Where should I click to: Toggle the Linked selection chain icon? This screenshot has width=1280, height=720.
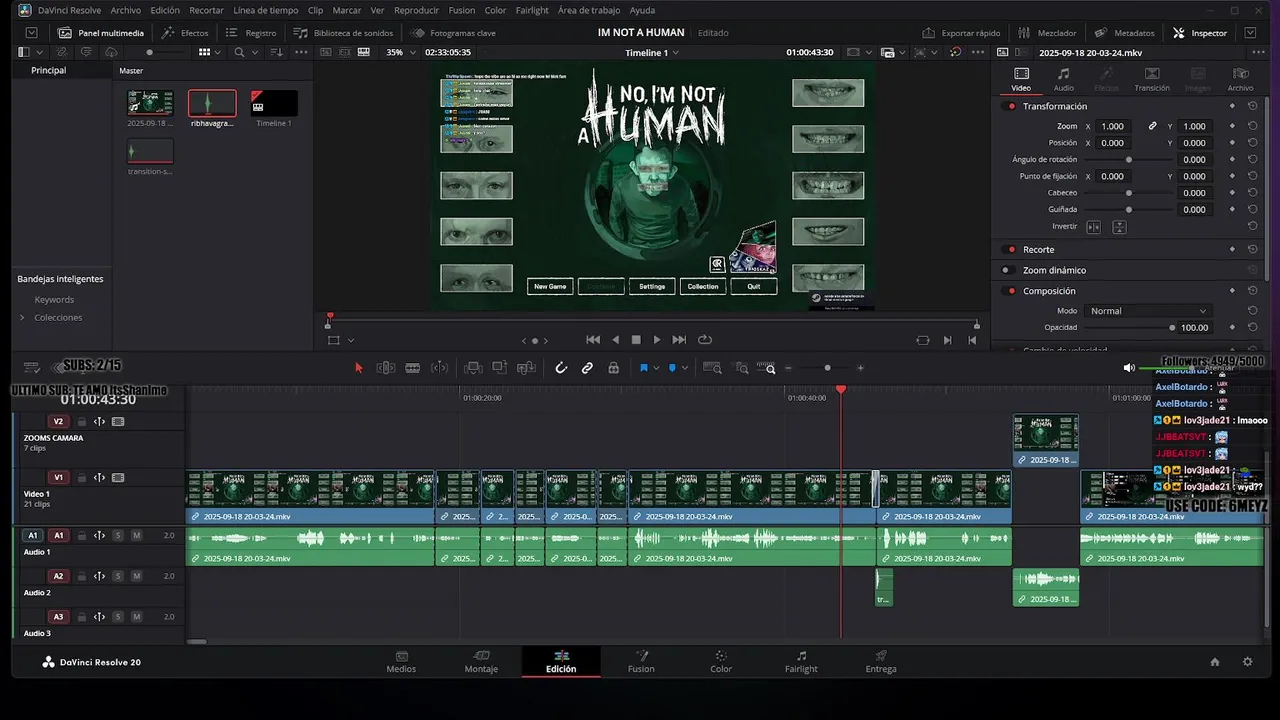coord(587,368)
